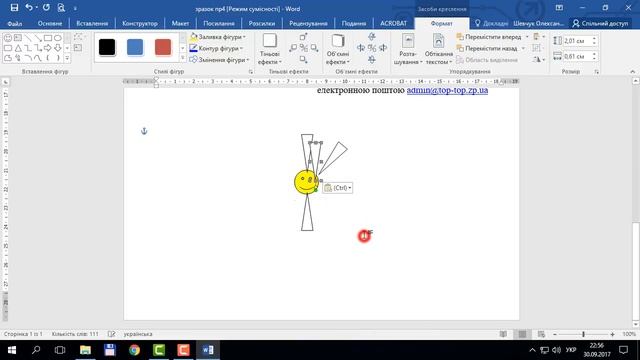Click the Edit Shape icon
640x360 pixels.
click(x=79, y=37)
